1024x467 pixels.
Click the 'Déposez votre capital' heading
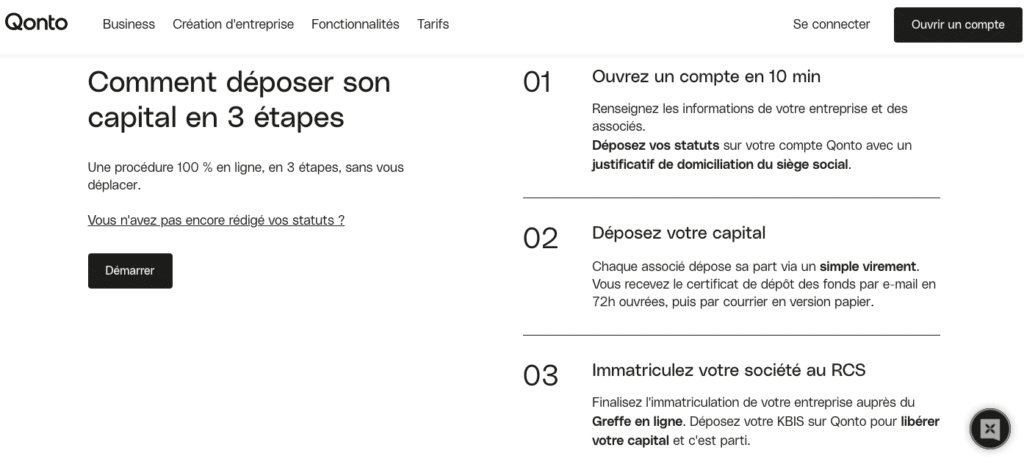679,233
